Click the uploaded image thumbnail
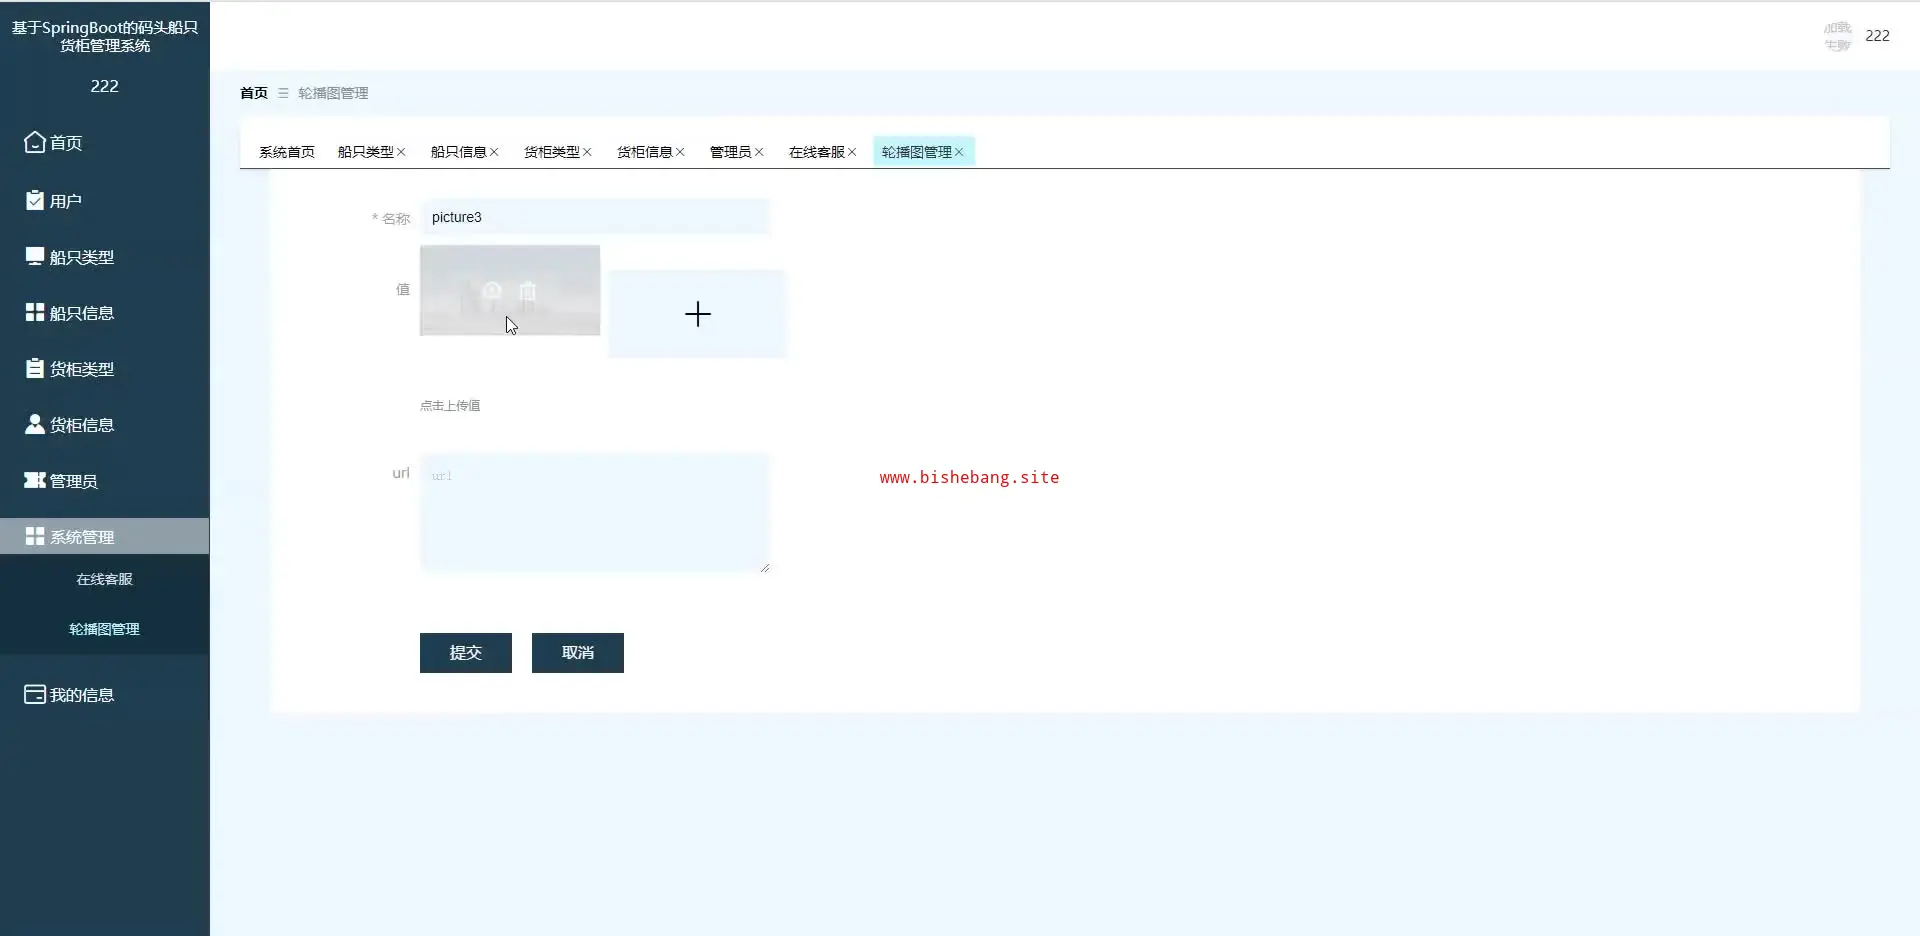 tap(510, 290)
